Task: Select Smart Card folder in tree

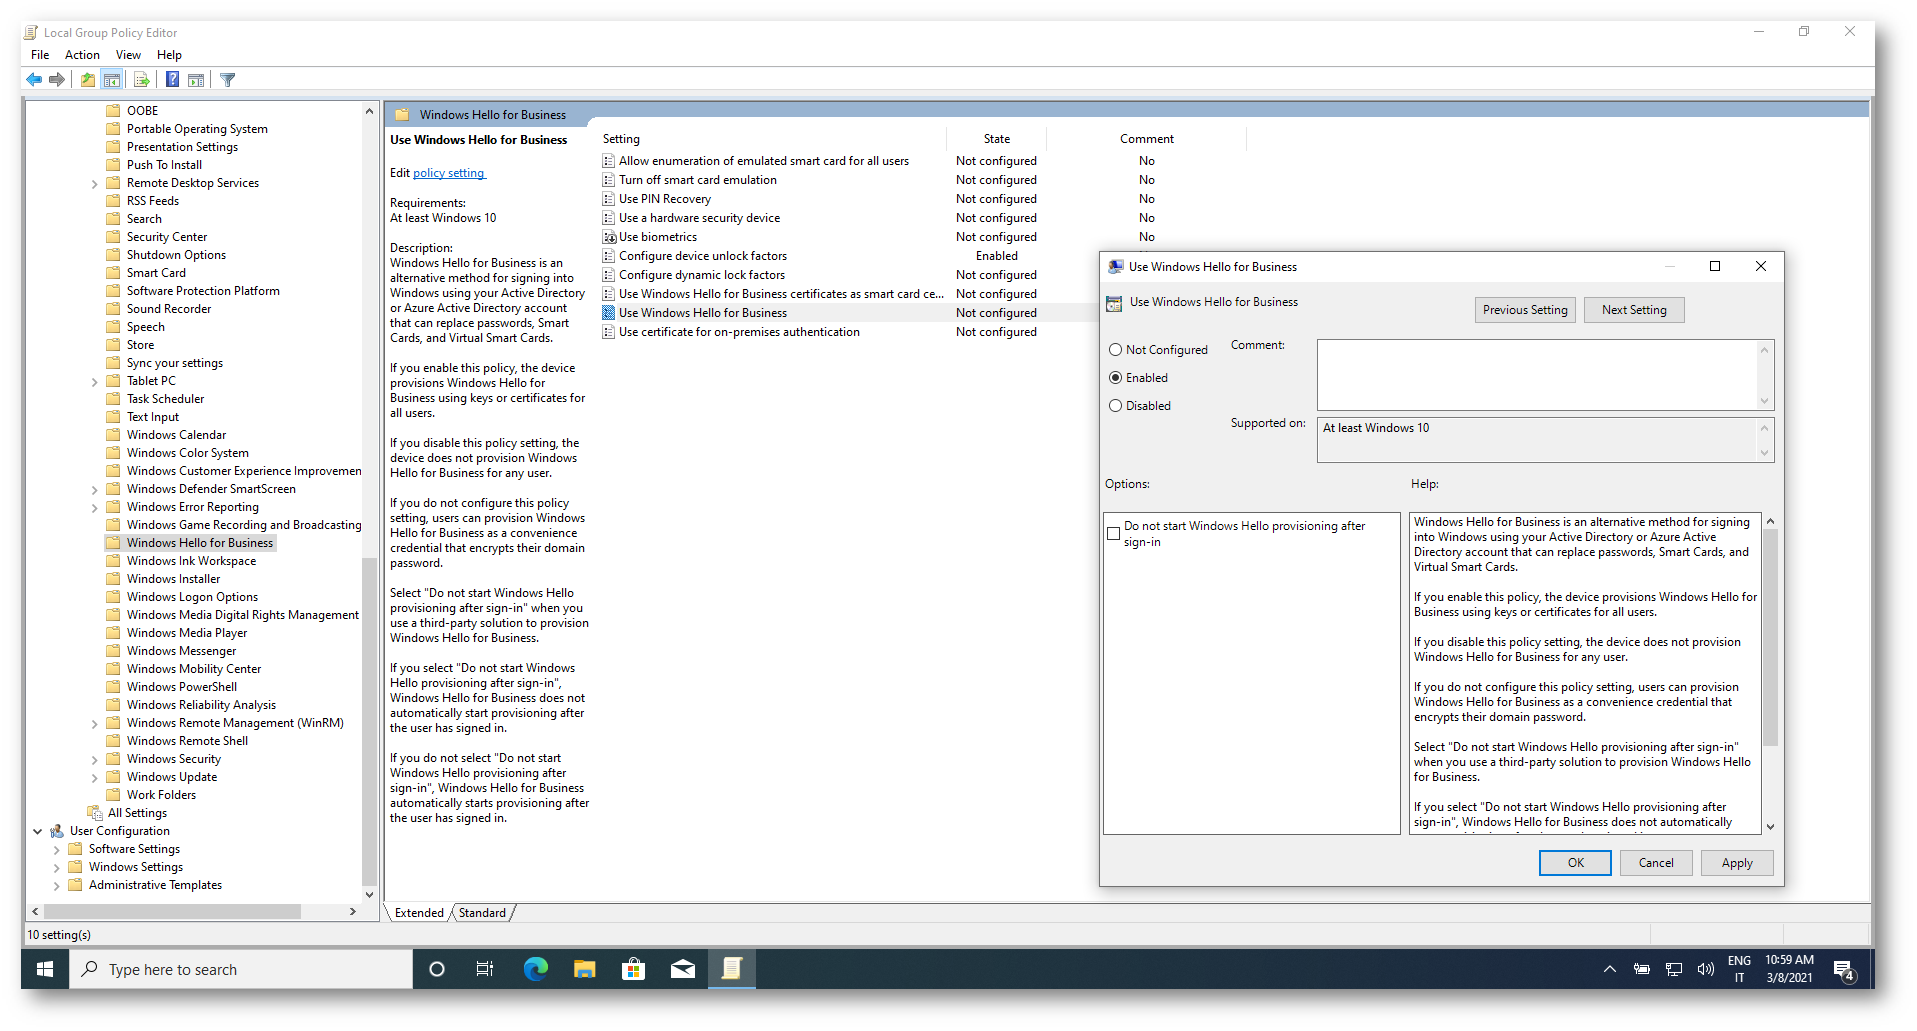Action: pyautogui.click(x=156, y=273)
